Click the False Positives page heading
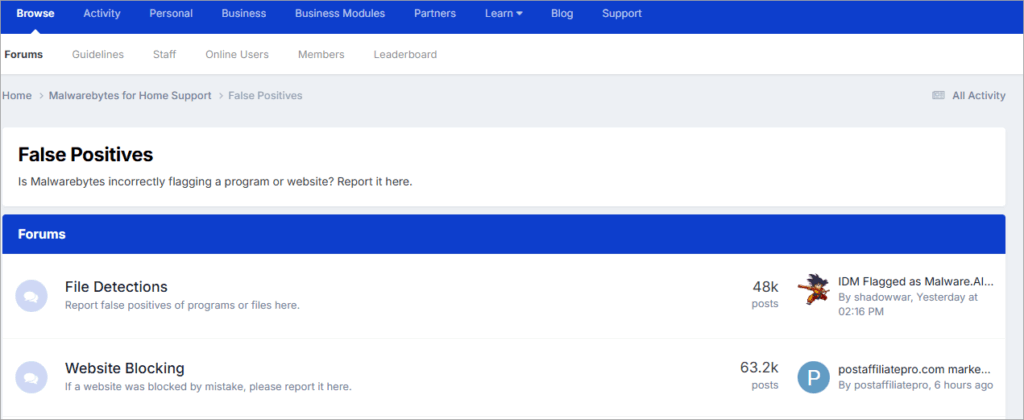1024x420 pixels. click(x=86, y=155)
